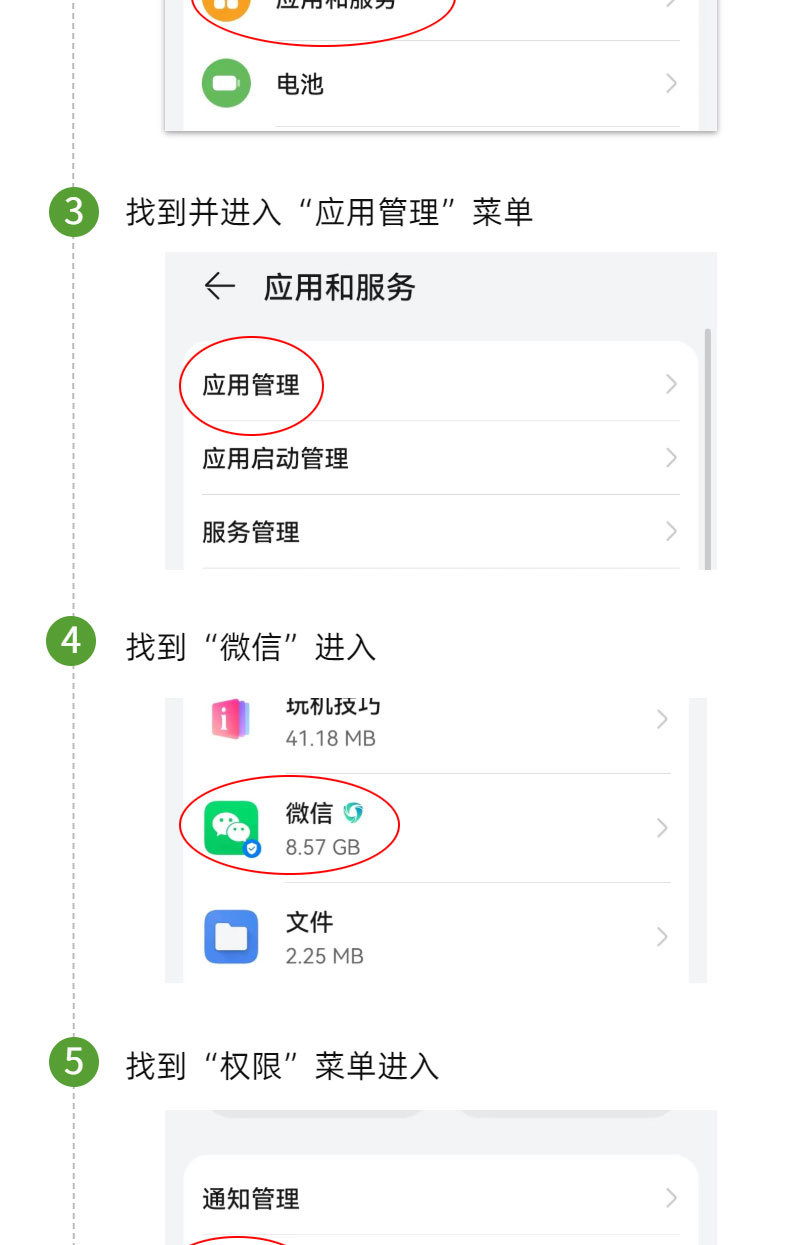
Task: Select the 服务管理 menu entry
Action: pyautogui.click(x=441, y=531)
